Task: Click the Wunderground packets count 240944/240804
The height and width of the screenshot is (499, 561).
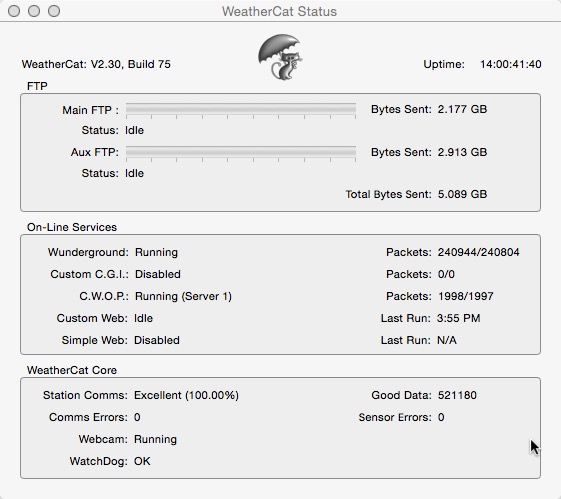Action: point(479,253)
